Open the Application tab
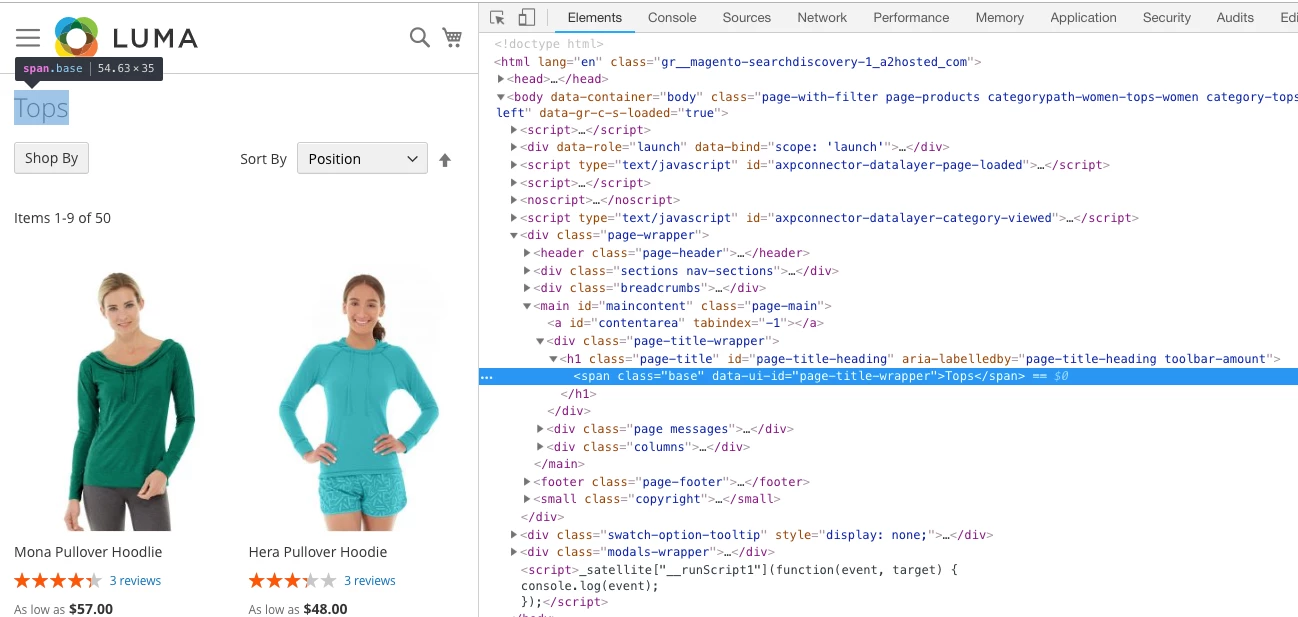1298x617 pixels. (1083, 17)
